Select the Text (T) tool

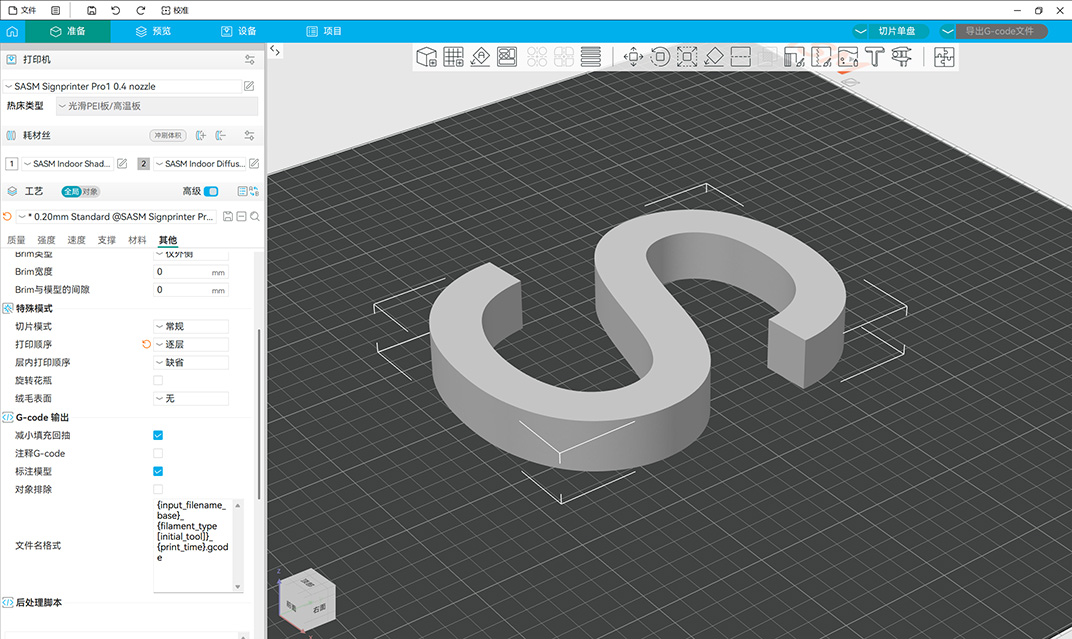coord(875,57)
